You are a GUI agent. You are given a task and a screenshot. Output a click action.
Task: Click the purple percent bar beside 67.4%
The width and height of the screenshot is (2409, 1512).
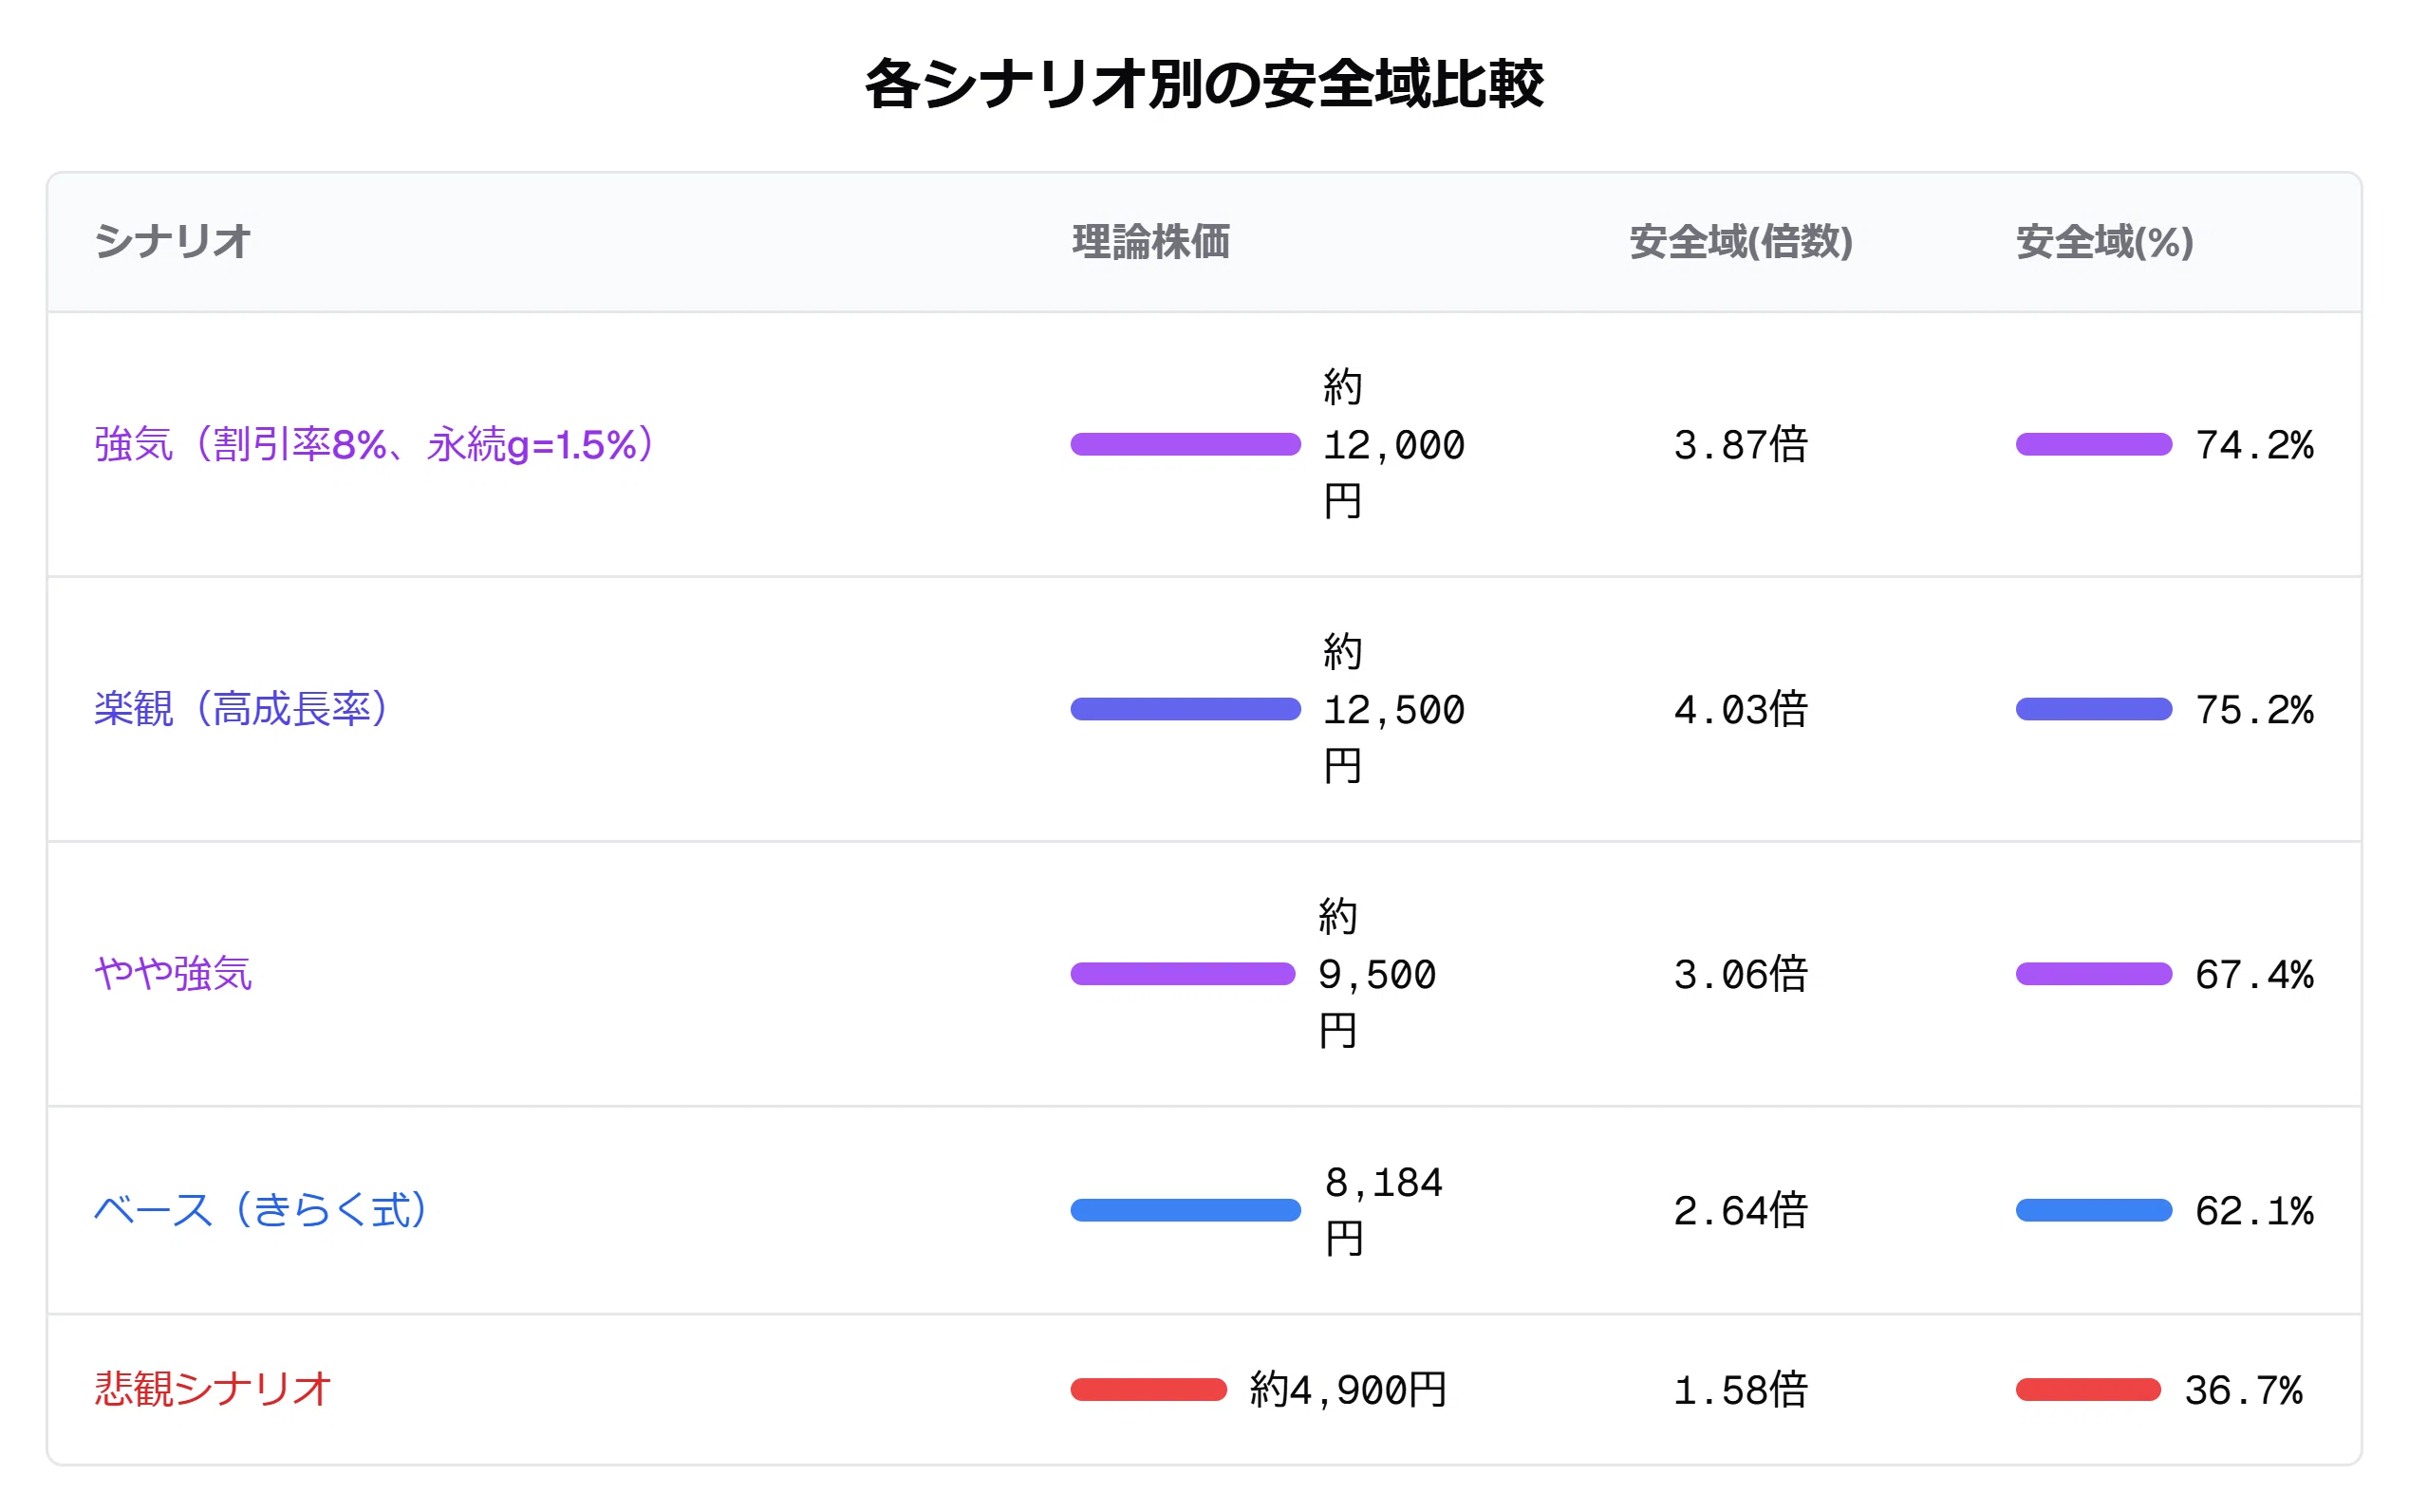[x=2094, y=974]
